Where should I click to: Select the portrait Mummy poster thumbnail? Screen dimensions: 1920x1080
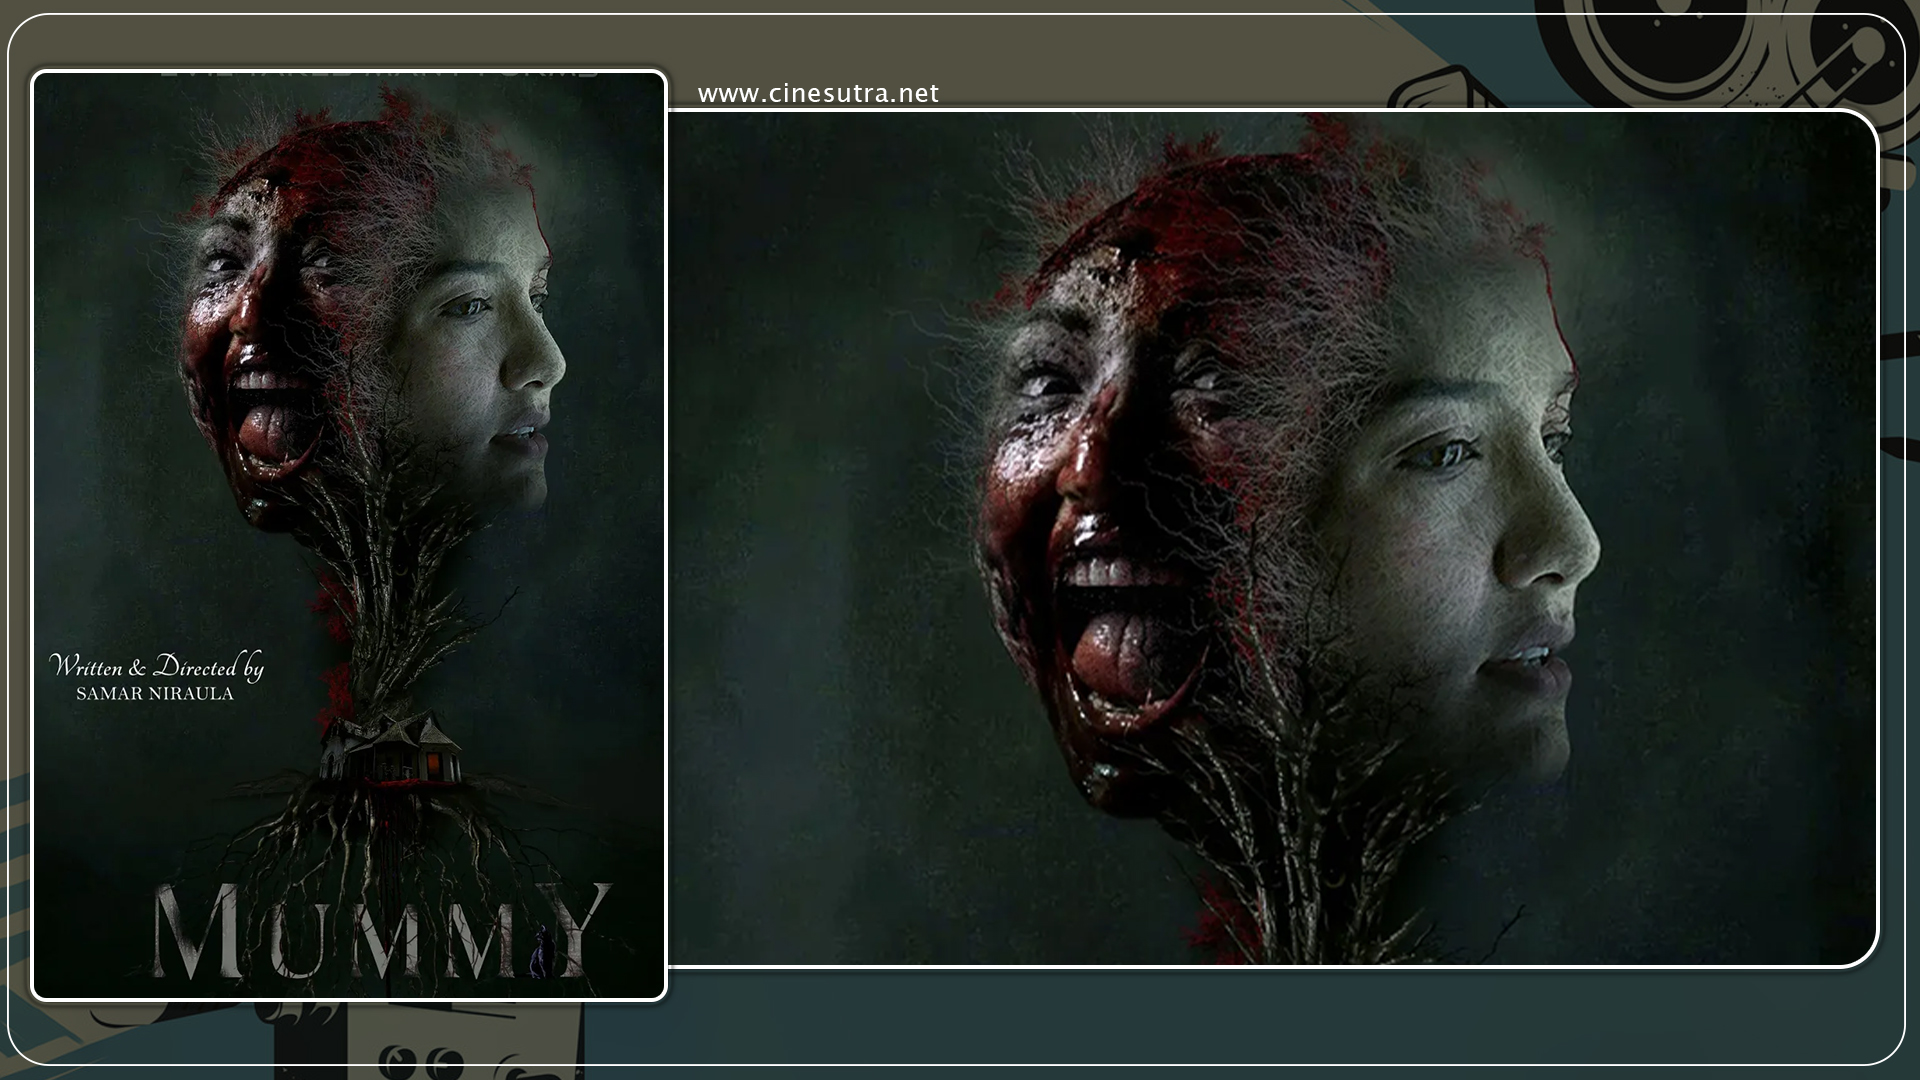[349, 535]
